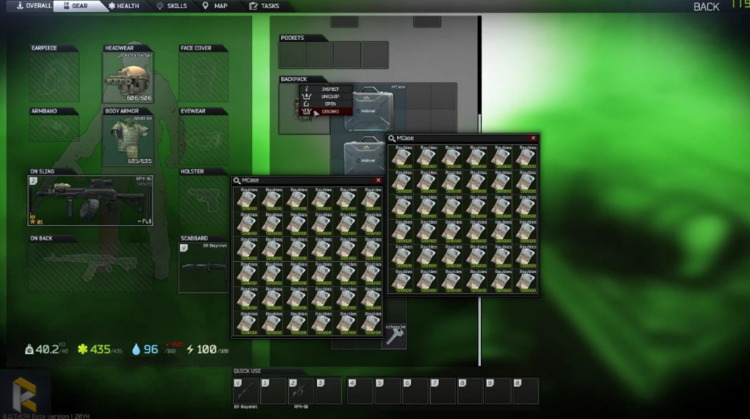Click the empty Eyewear slot
Viewport: 750px width, 419px height.
pyautogui.click(x=203, y=140)
